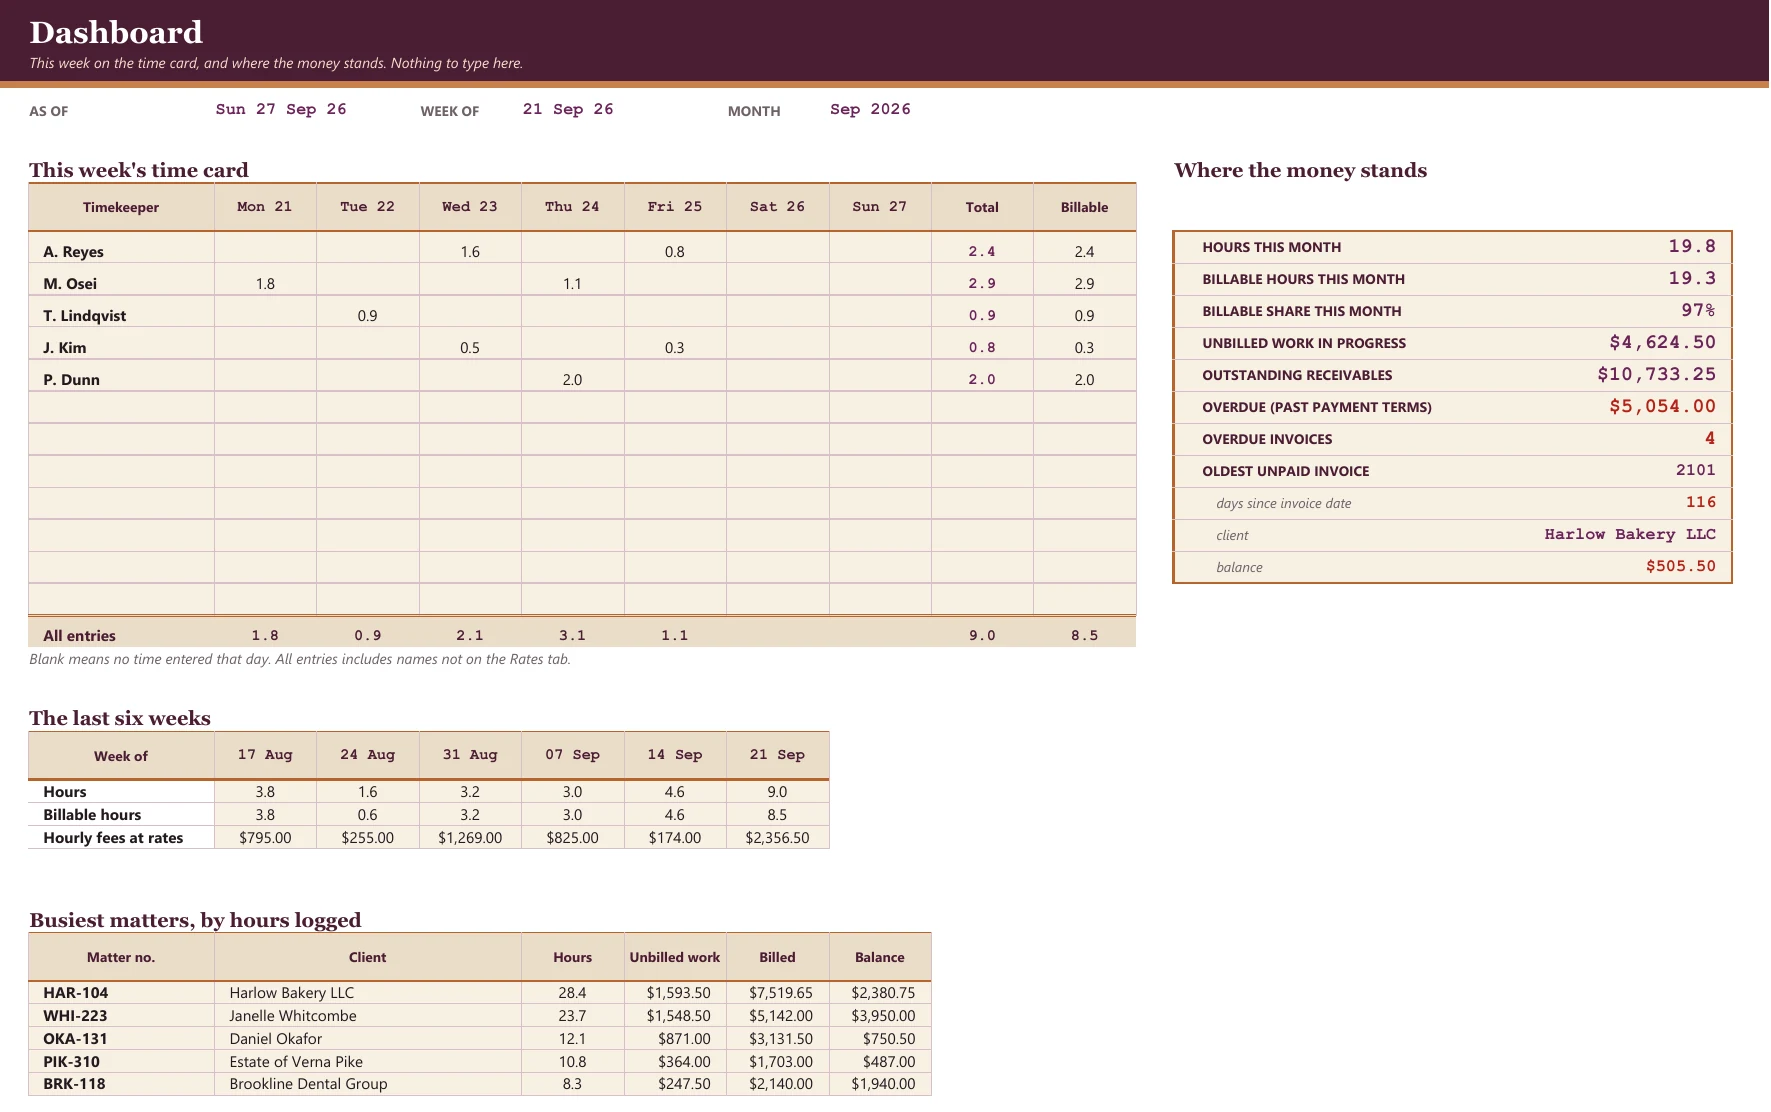
Task: Click client Estate of Verna Pike
Action: pos(296,1062)
